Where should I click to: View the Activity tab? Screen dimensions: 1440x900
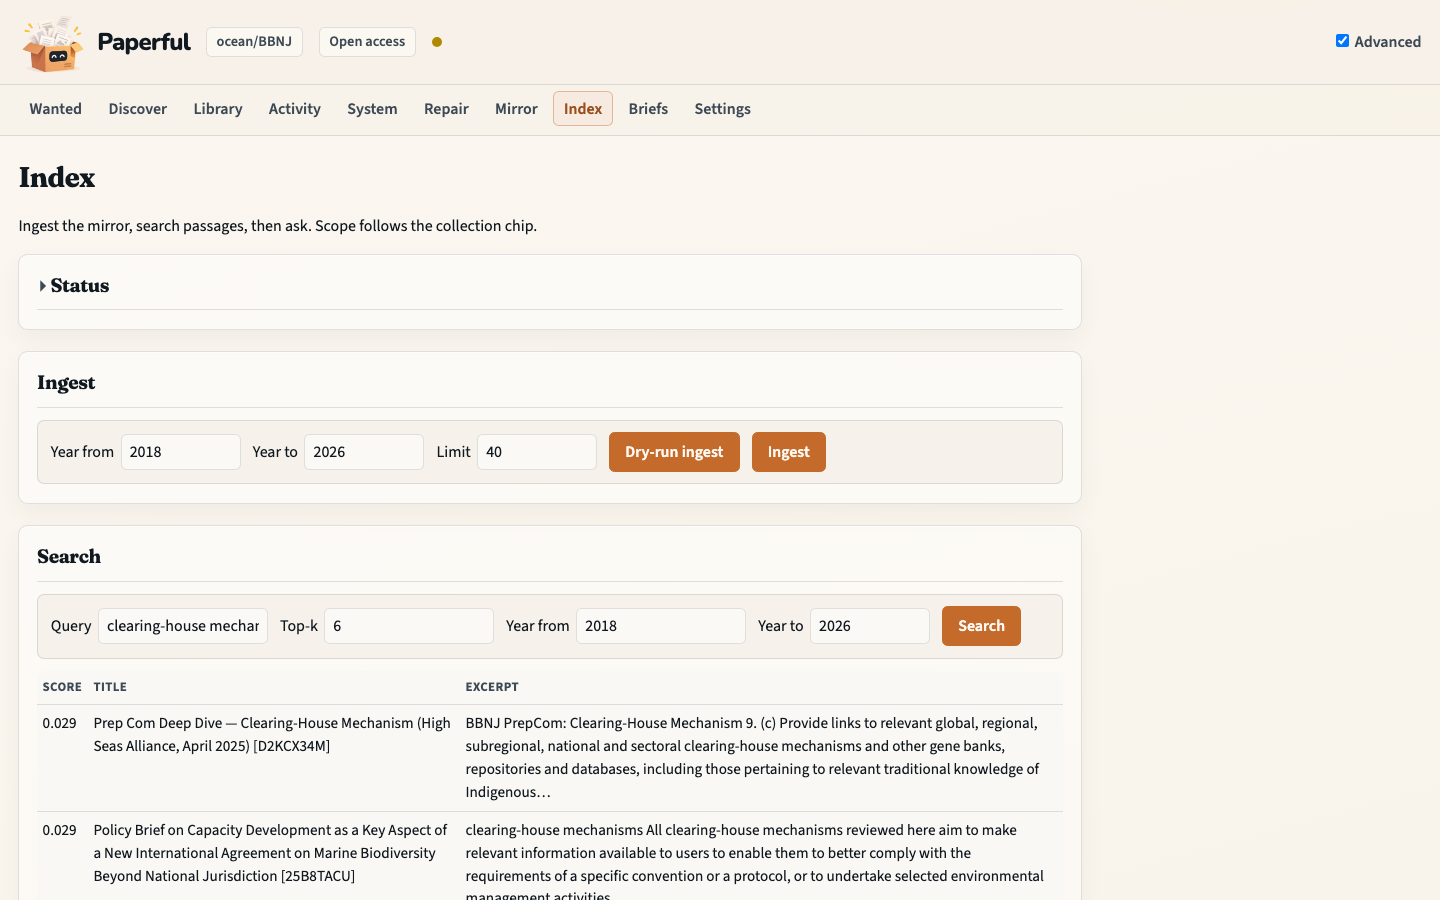point(294,109)
